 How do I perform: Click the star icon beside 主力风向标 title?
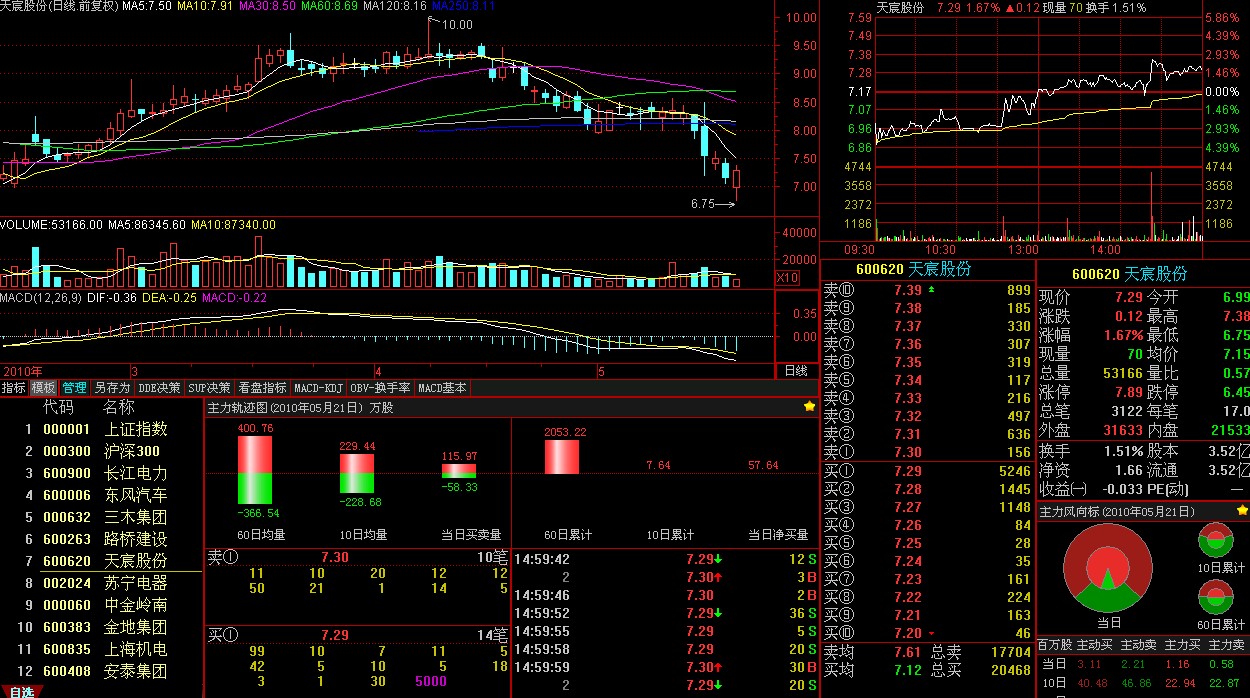pos(1242,511)
